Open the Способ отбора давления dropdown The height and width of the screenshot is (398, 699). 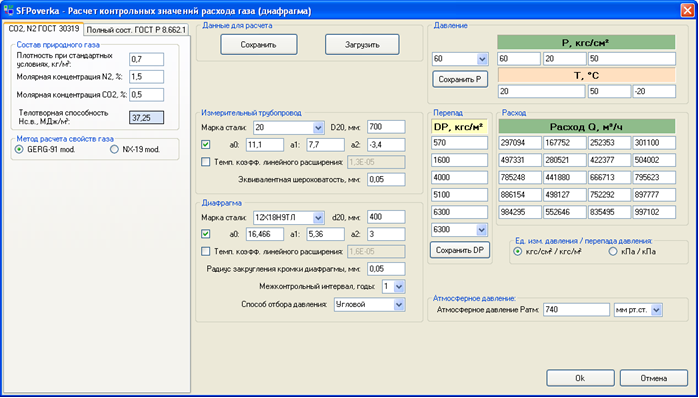click(370, 304)
